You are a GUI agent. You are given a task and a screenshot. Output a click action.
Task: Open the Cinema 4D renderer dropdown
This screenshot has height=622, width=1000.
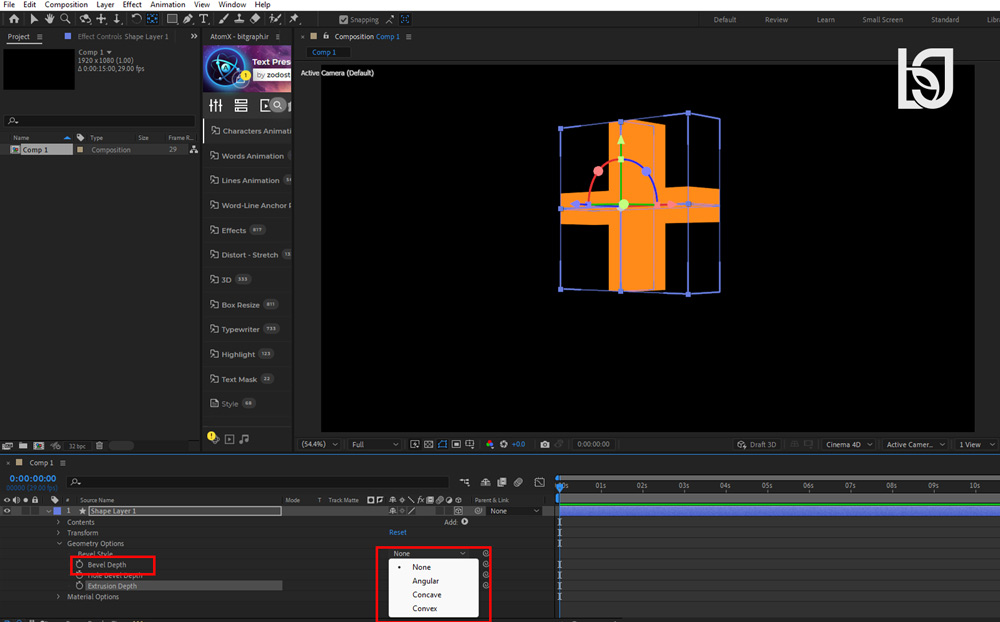pos(848,445)
